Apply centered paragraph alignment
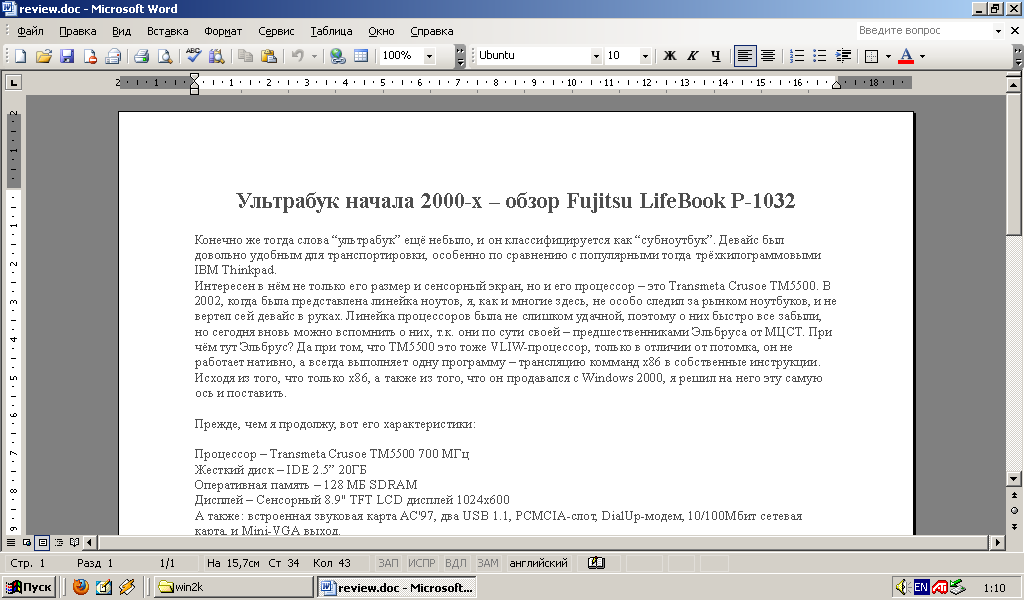The height and width of the screenshot is (600, 1024). point(768,55)
